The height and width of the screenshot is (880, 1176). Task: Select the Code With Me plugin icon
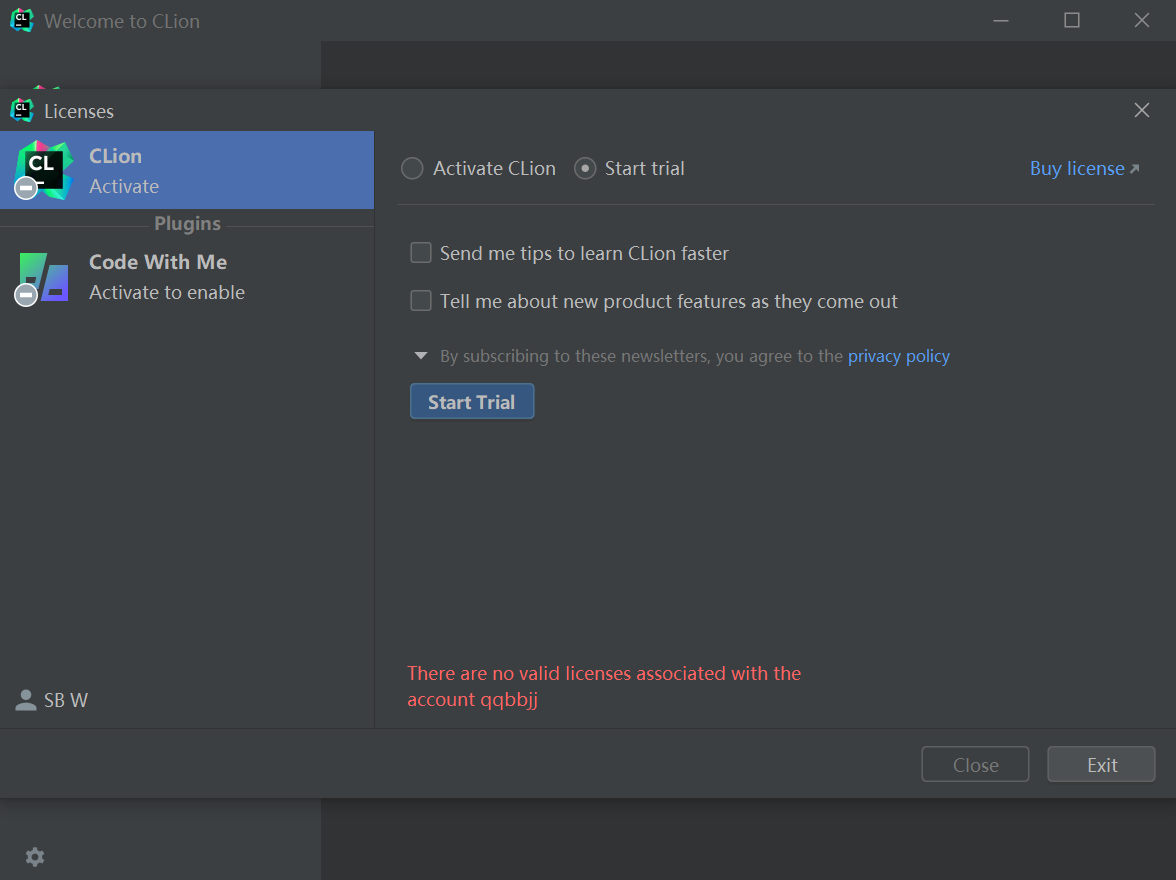43,278
